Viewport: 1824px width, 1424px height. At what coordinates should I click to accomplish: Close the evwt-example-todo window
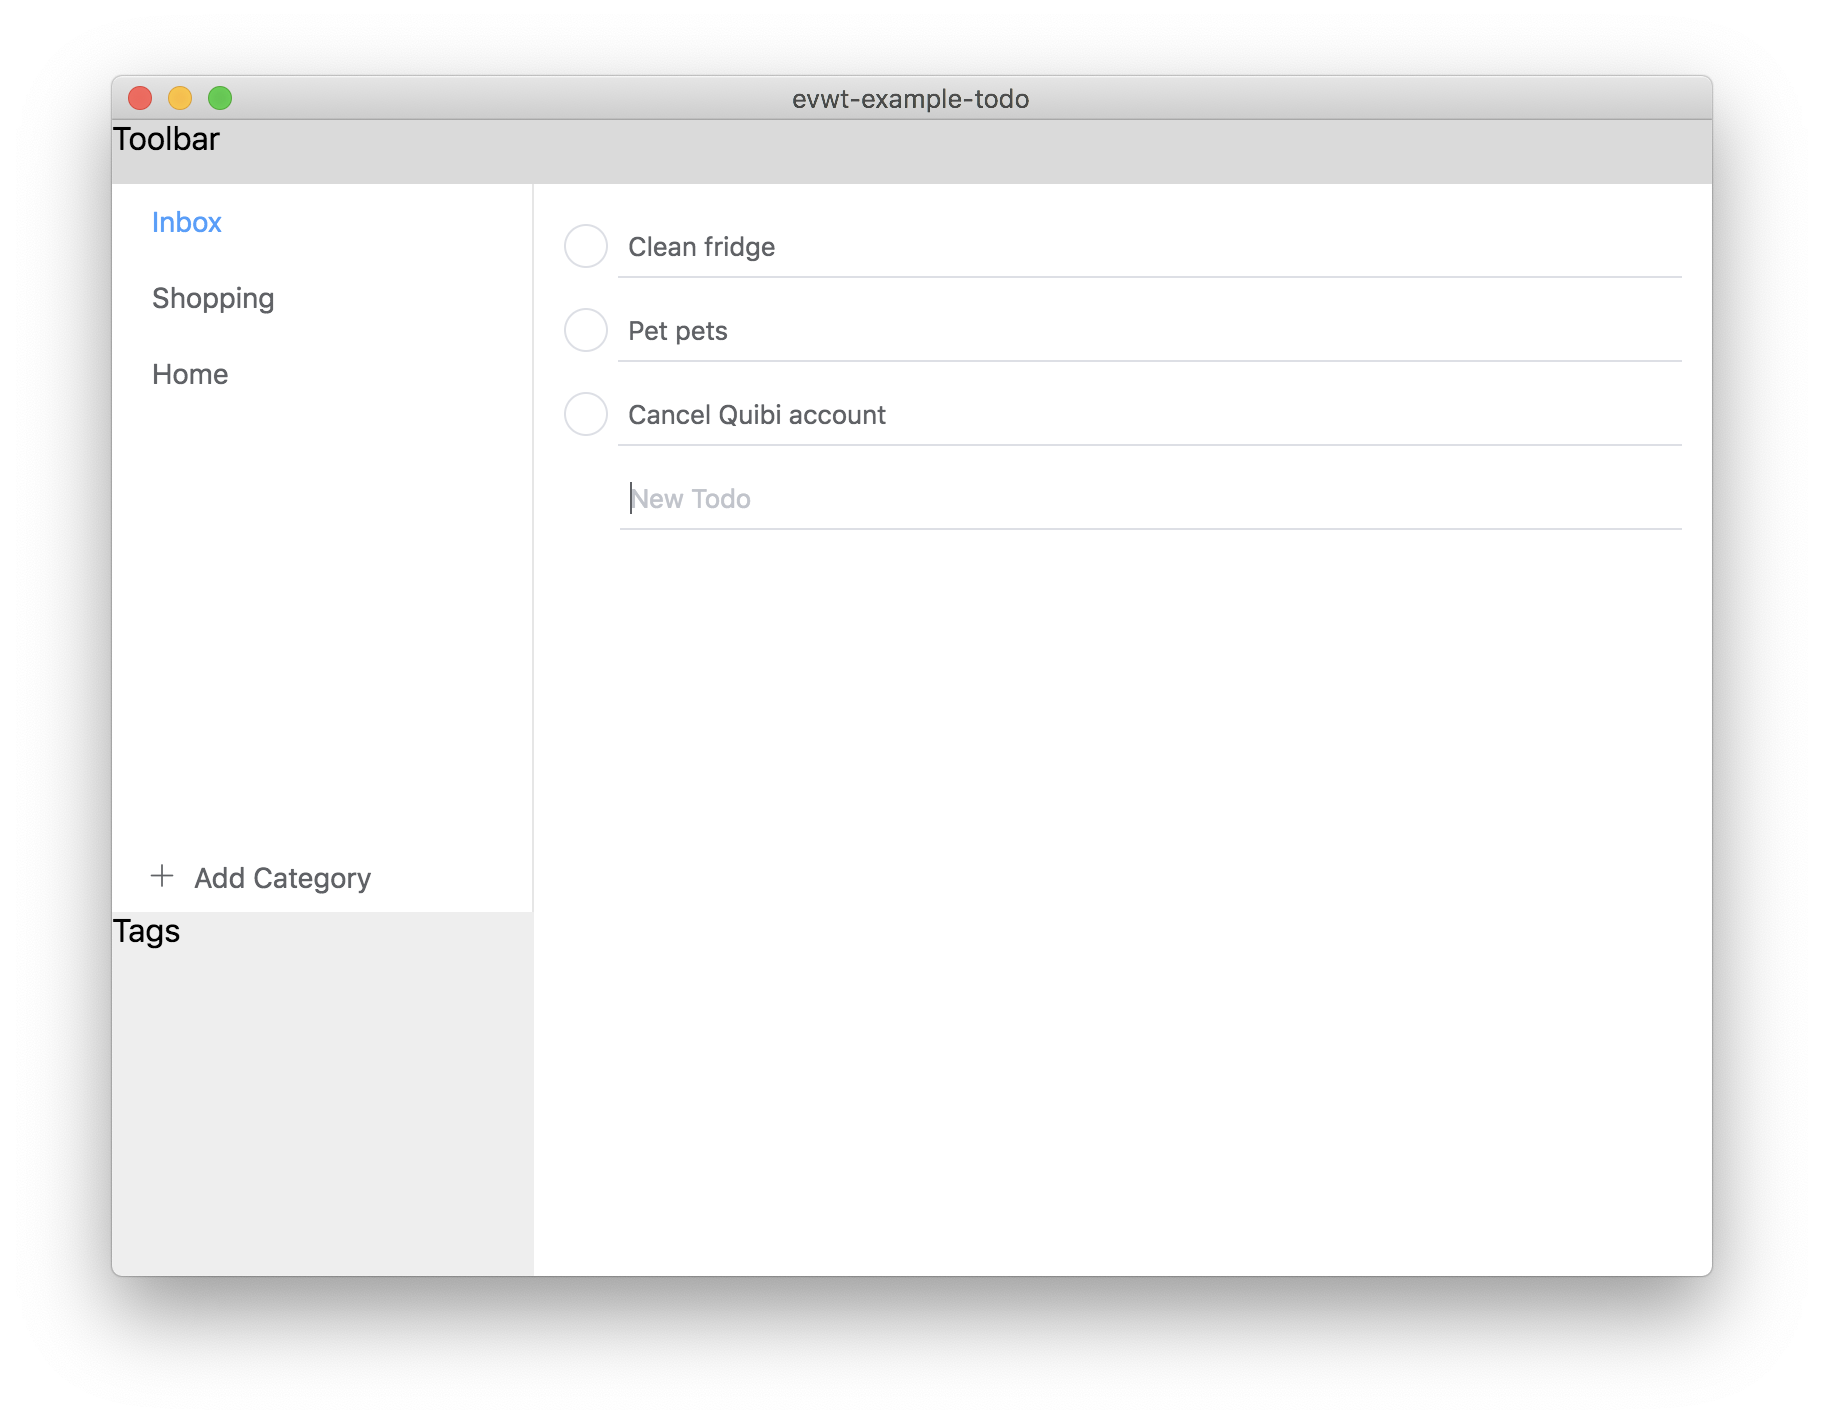(x=140, y=98)
